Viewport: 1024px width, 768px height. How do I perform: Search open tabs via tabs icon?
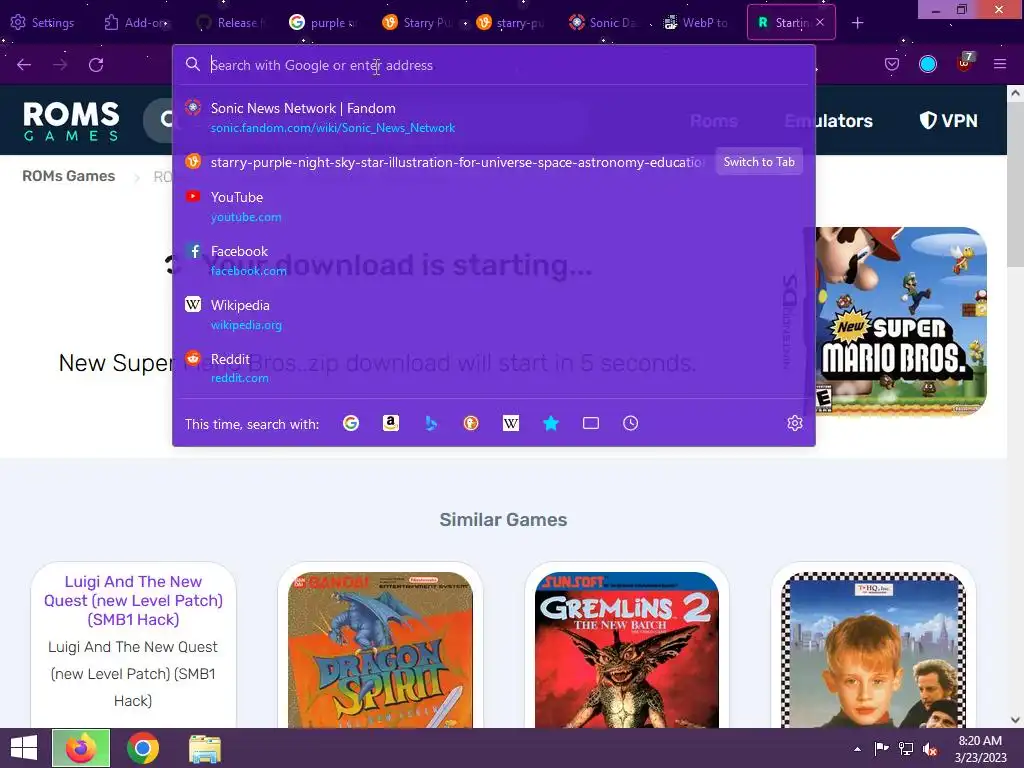590,423
